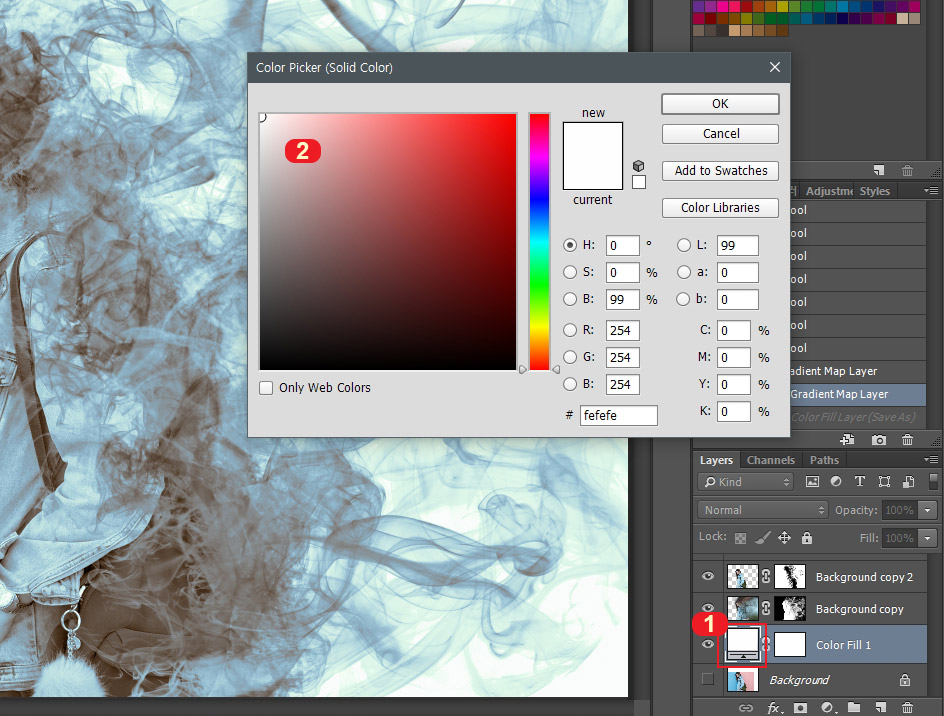Select the L lightness radio button

click(683, 245)
